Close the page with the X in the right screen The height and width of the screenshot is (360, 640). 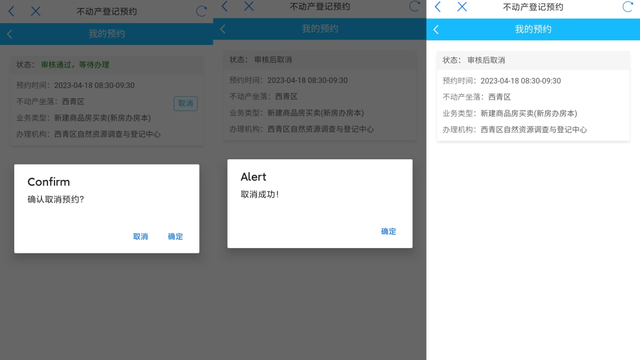462,7
